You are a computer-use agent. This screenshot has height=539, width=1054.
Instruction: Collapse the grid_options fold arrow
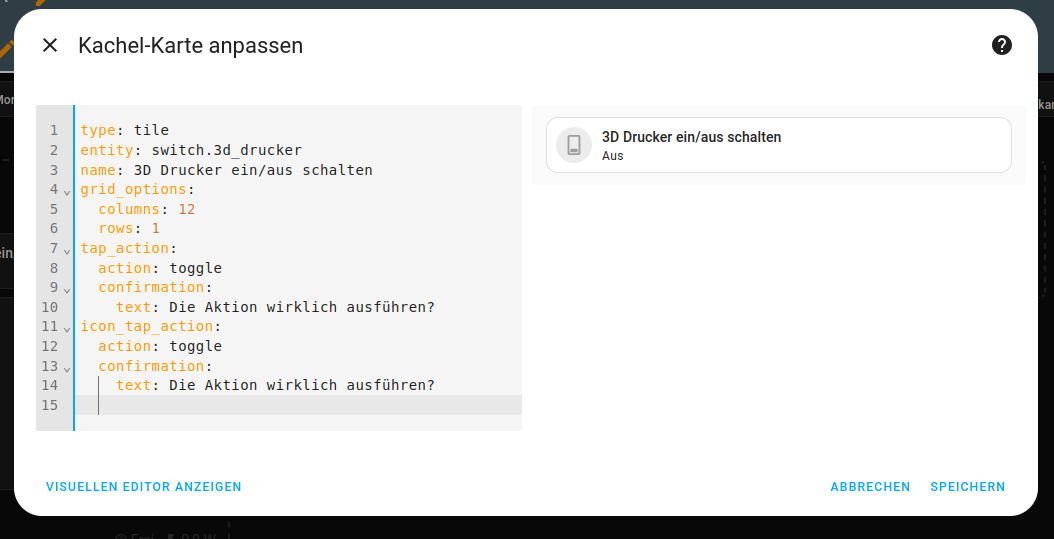67,191
